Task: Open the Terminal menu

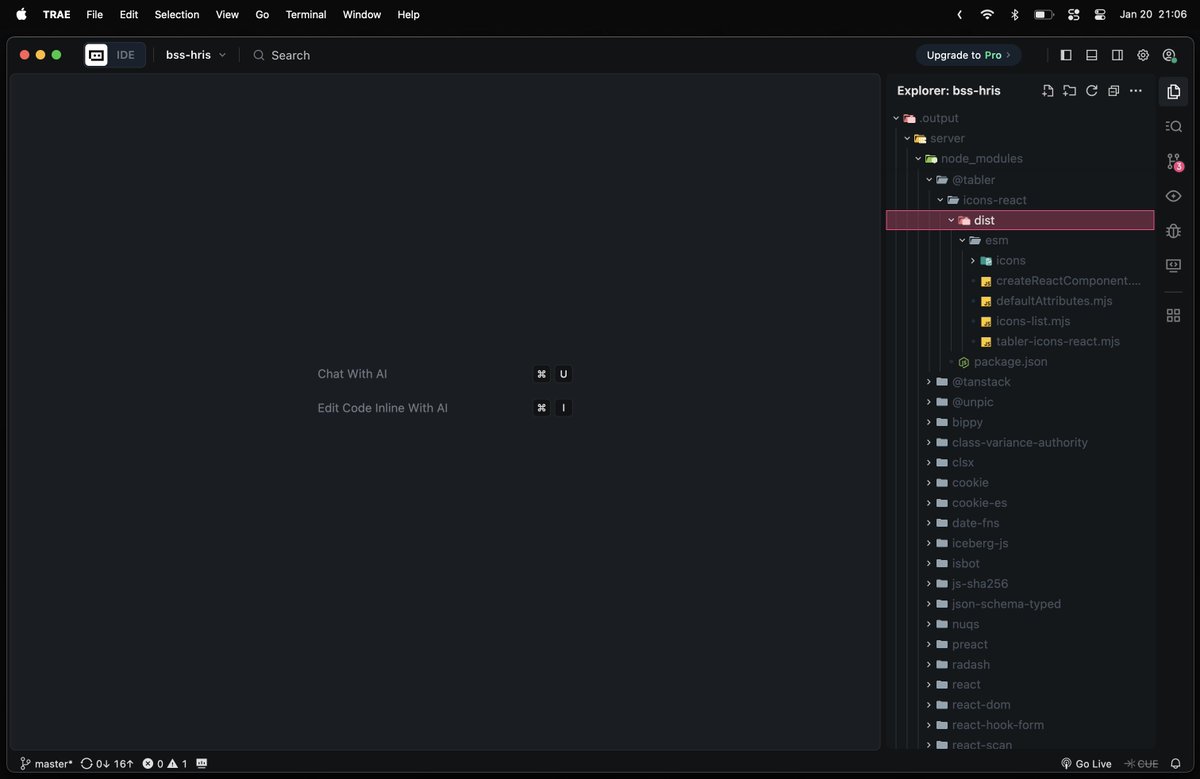Action: pos(306,15)
